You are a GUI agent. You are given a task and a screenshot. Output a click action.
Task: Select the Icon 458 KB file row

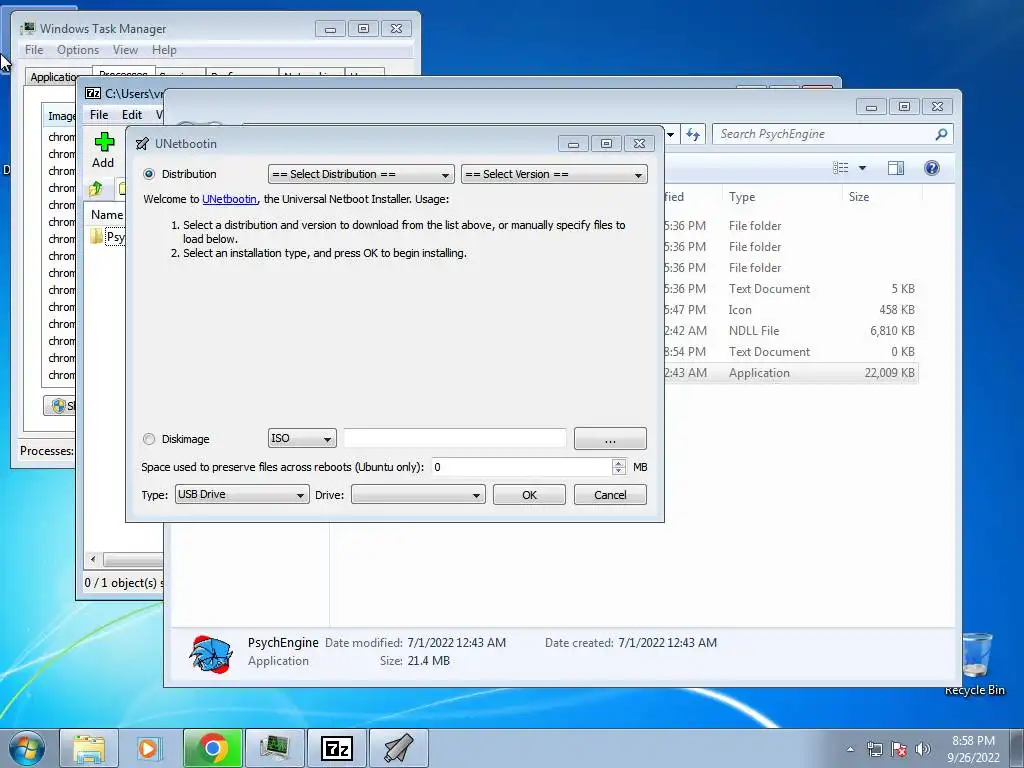coord(790,310)
